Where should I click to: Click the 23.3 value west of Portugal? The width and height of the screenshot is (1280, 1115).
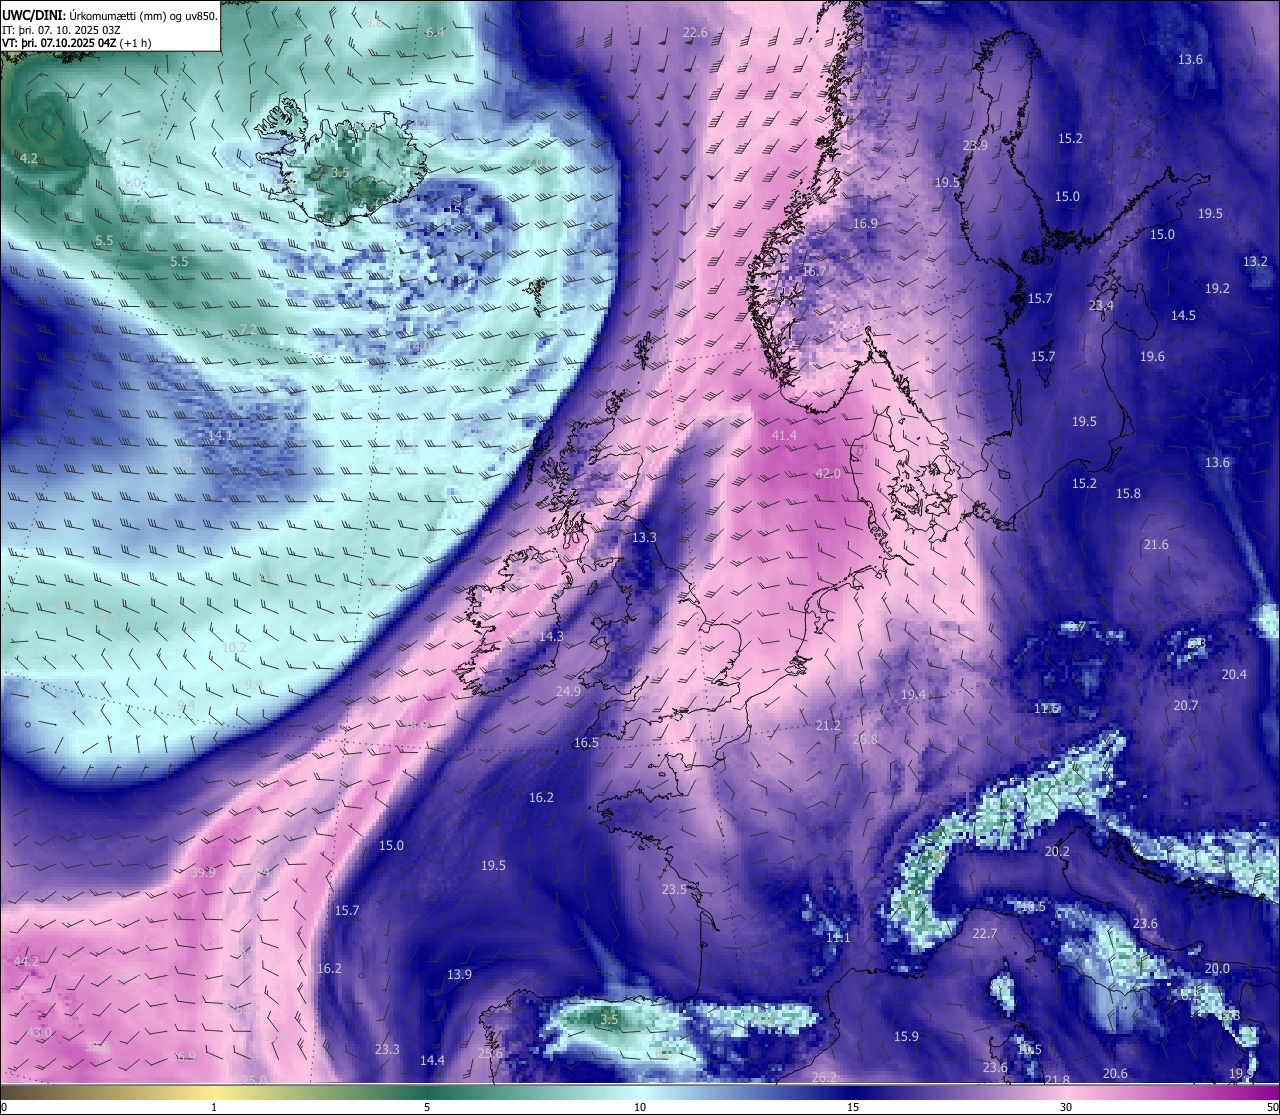point(387,1049)
